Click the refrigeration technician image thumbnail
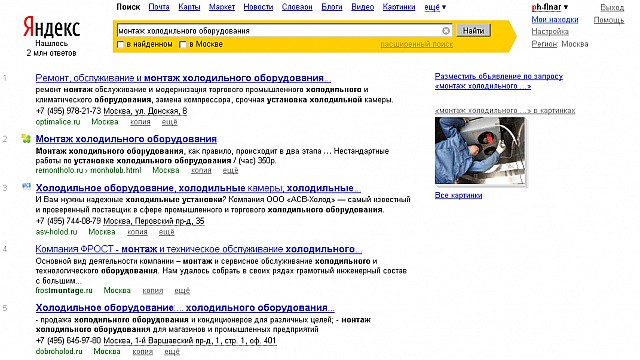The image size is (640, 360). [480, 151]
